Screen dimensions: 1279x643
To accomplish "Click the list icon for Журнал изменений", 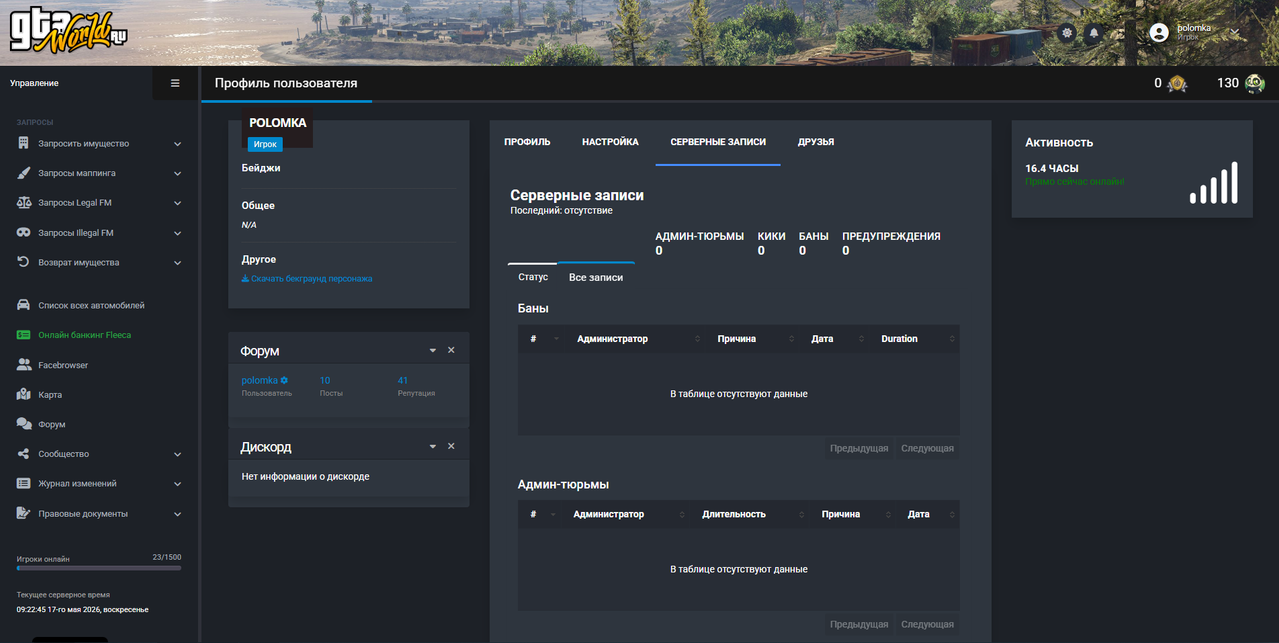I will coord(24,483).
